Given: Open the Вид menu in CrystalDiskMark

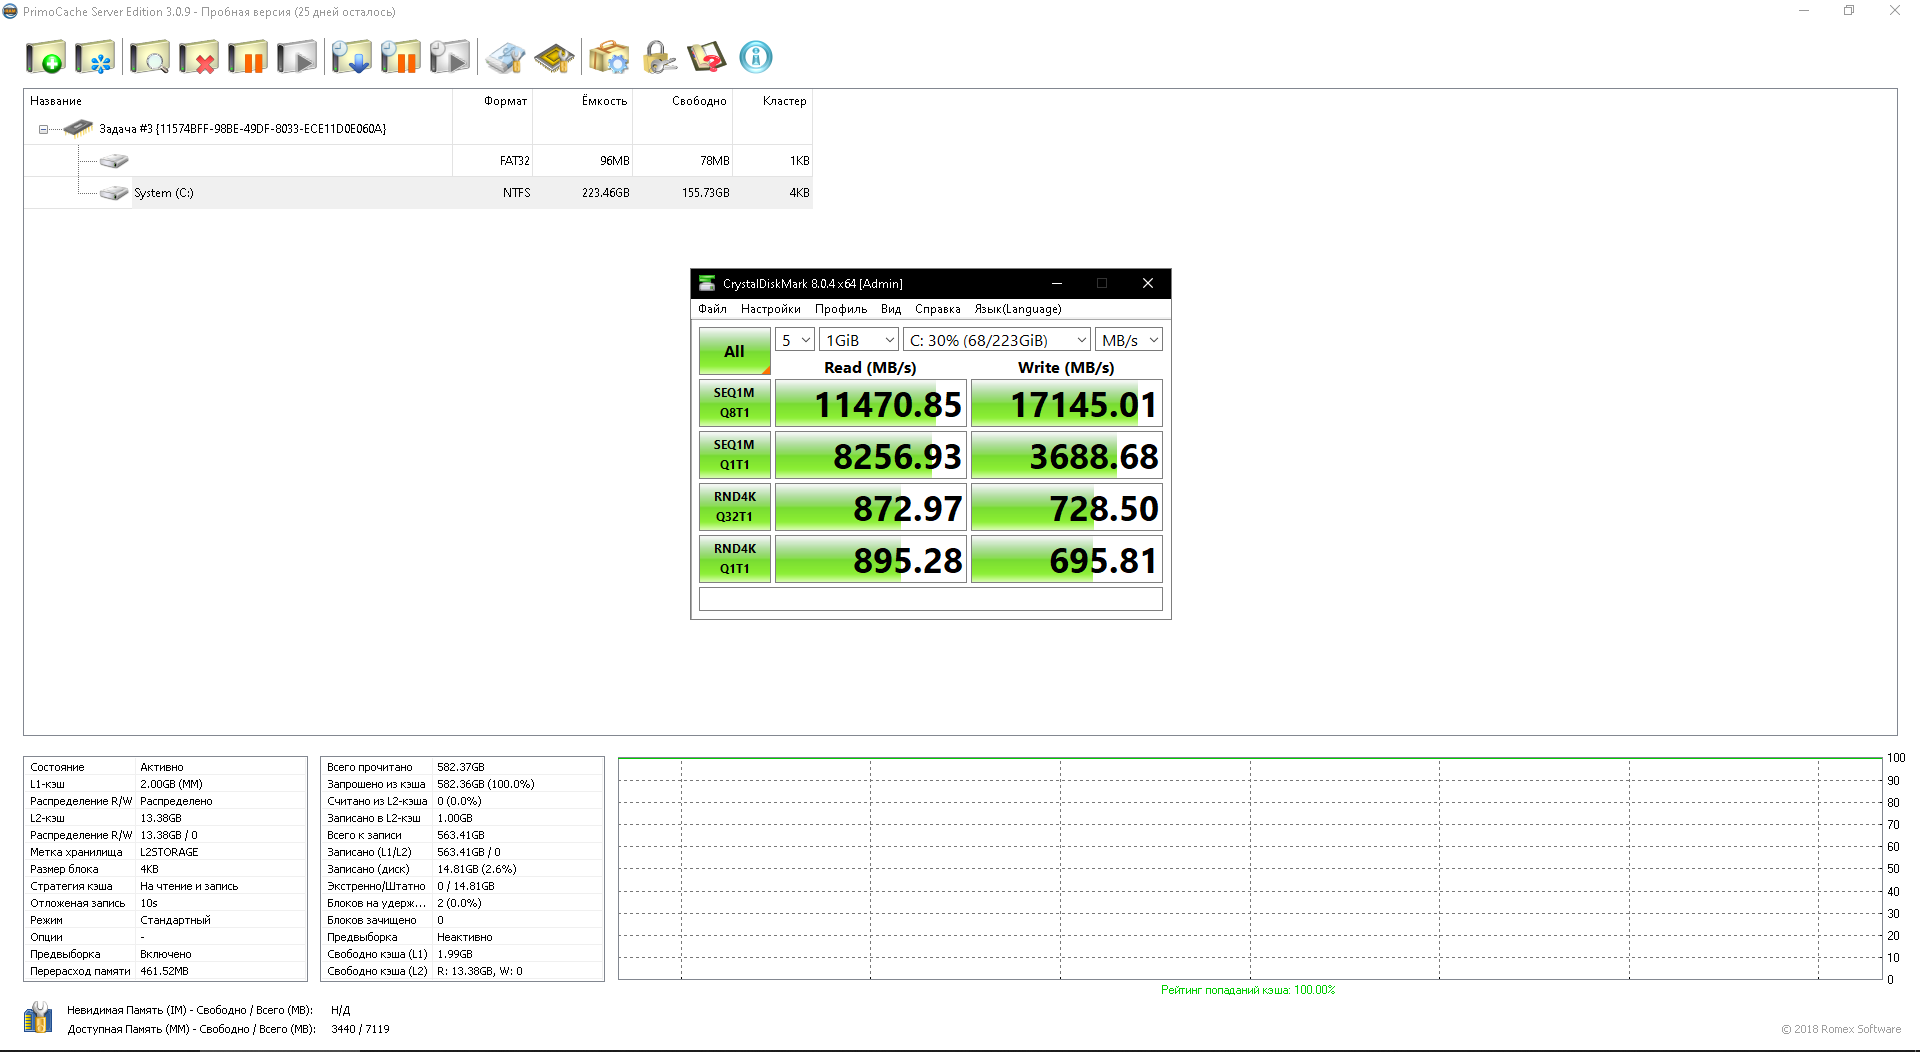Looking at the screenshot, I should click(x=891, y=309).
